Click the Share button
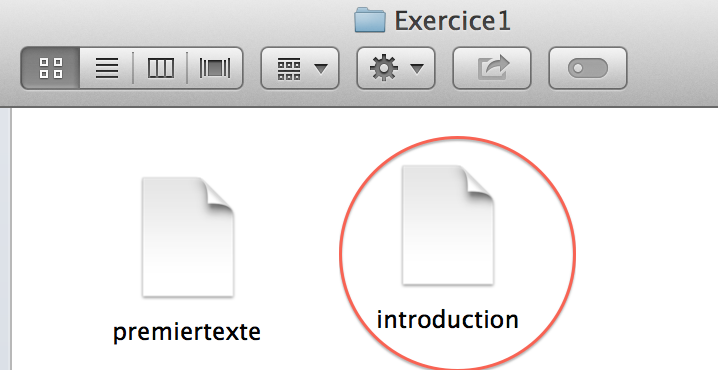The width and height of the screenshot is (718, 370). 492,68
